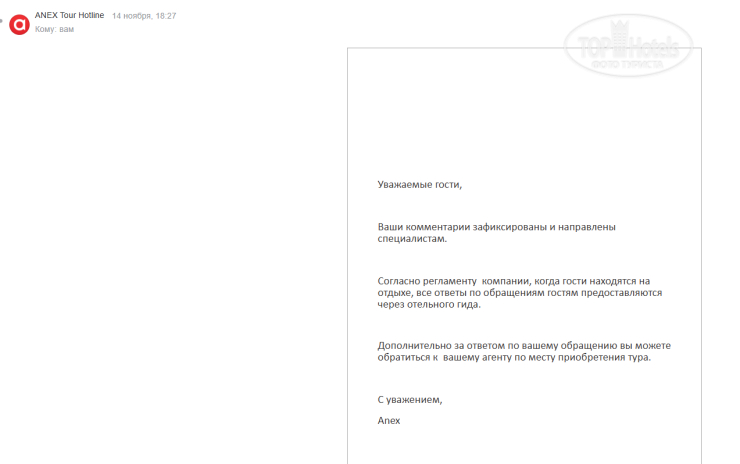Click the line starting Согласно регламенту компании
Viewport: 740px width, 464px height.
[513, 281]
